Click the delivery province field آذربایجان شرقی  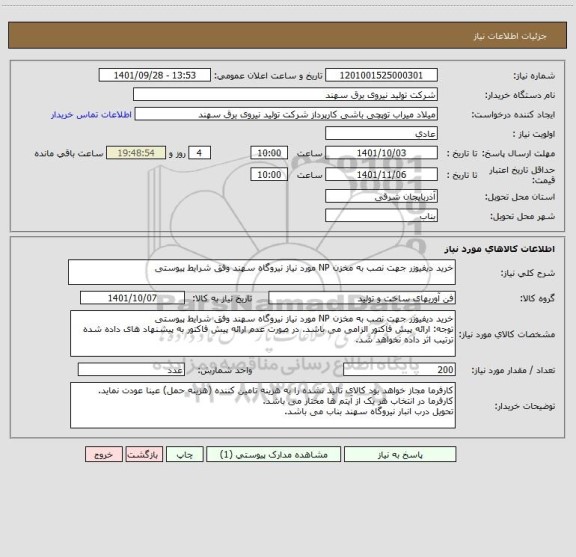tap(381, 197)
